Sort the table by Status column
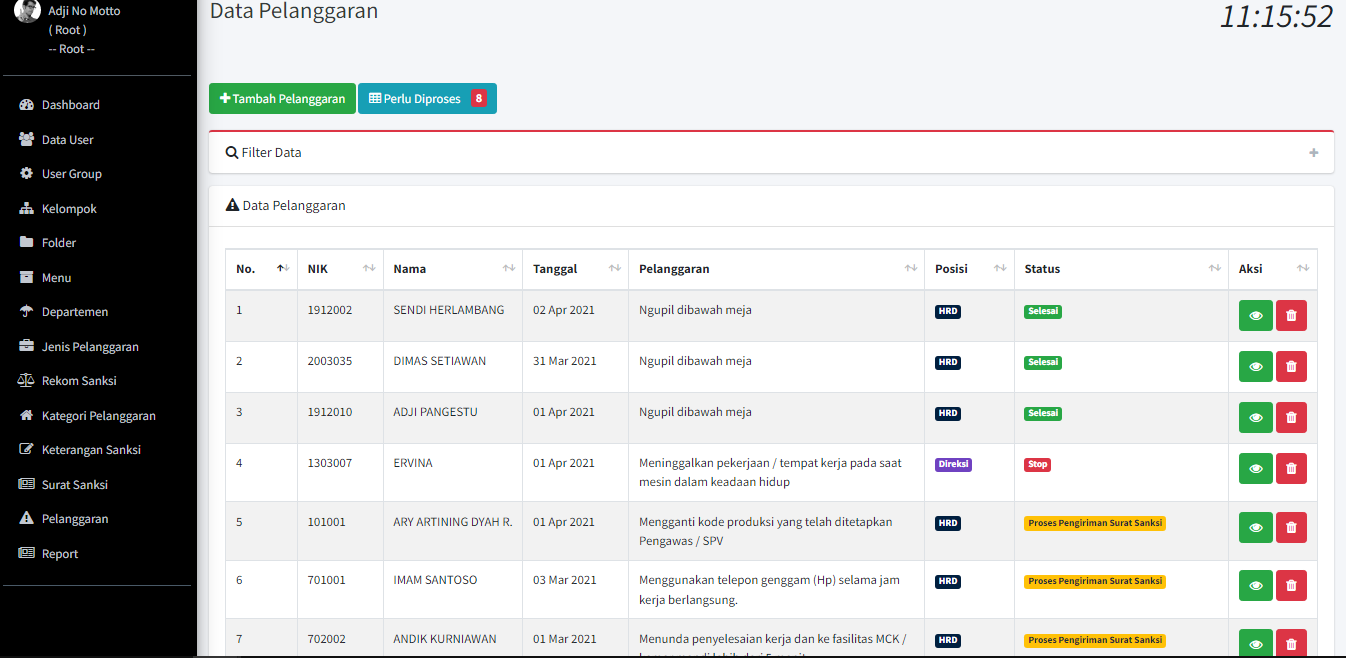The width and height of the screenshot is (1346, 658). 1120,269
